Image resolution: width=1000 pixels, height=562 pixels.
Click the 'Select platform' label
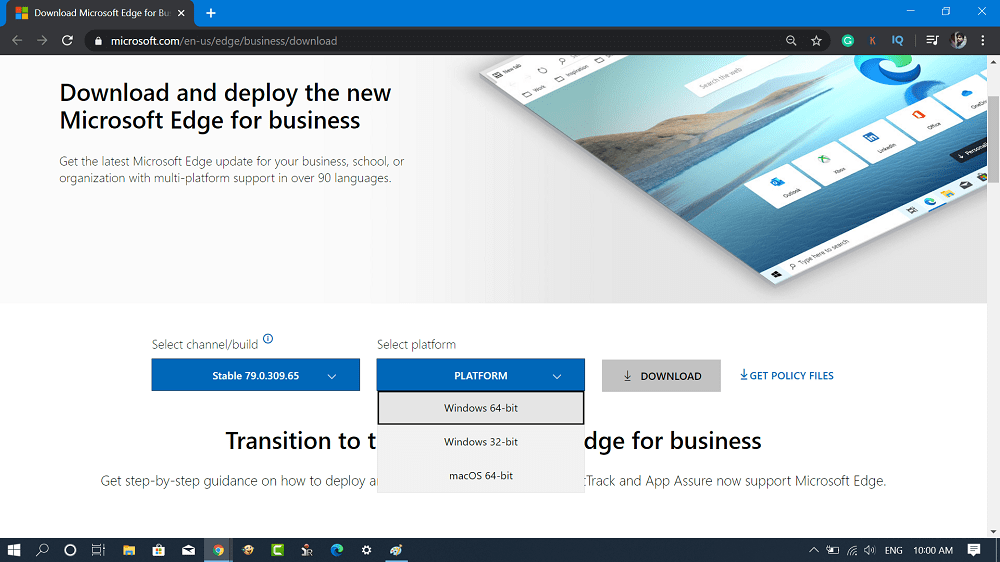coord(416,344)
